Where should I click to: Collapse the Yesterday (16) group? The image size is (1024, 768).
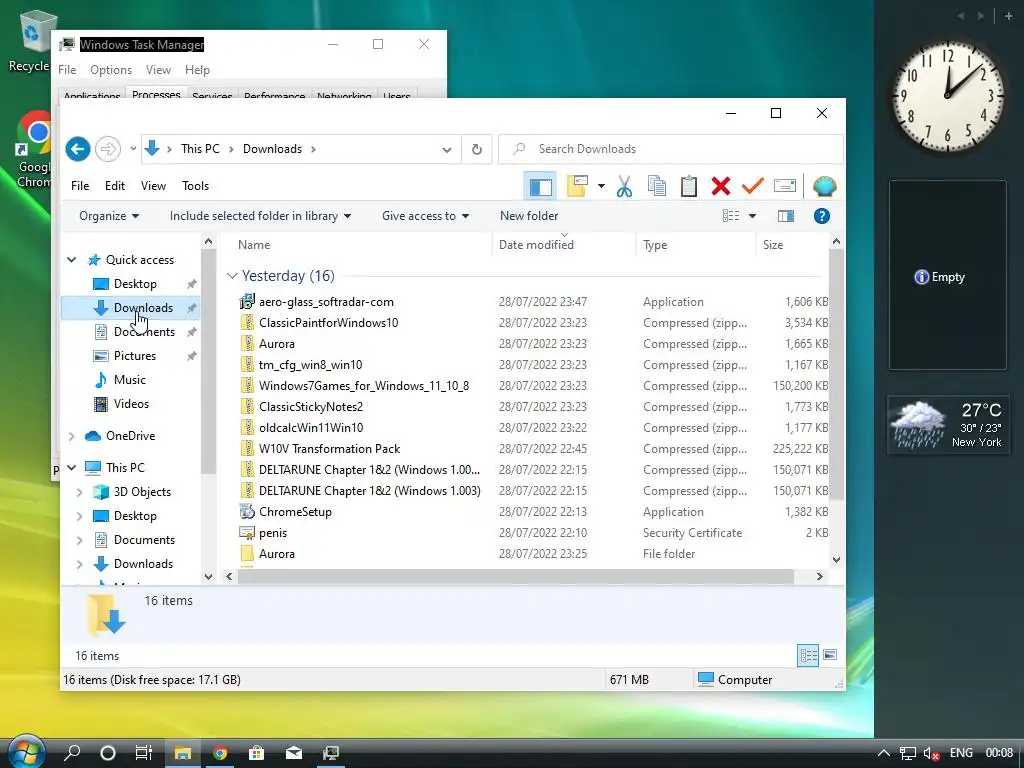point(232,276)
